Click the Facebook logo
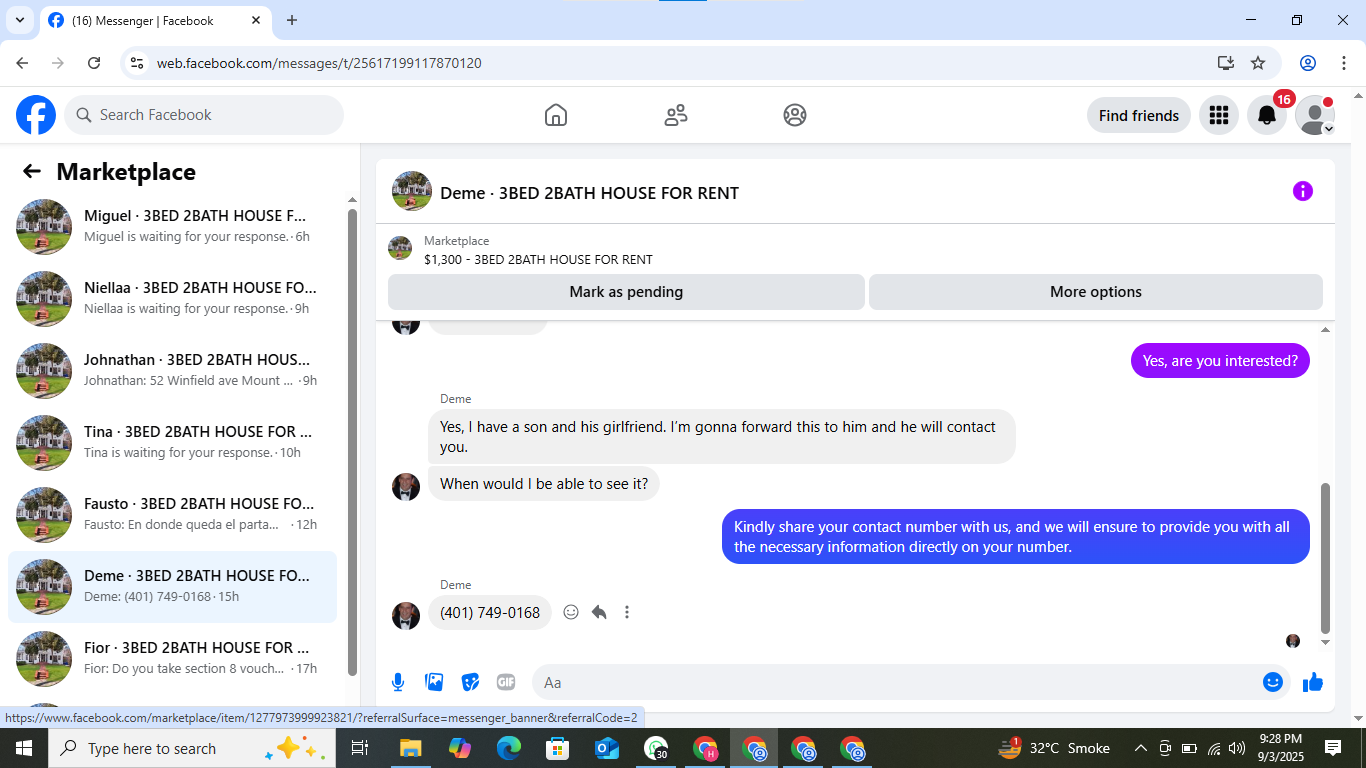 coord(36,115)
